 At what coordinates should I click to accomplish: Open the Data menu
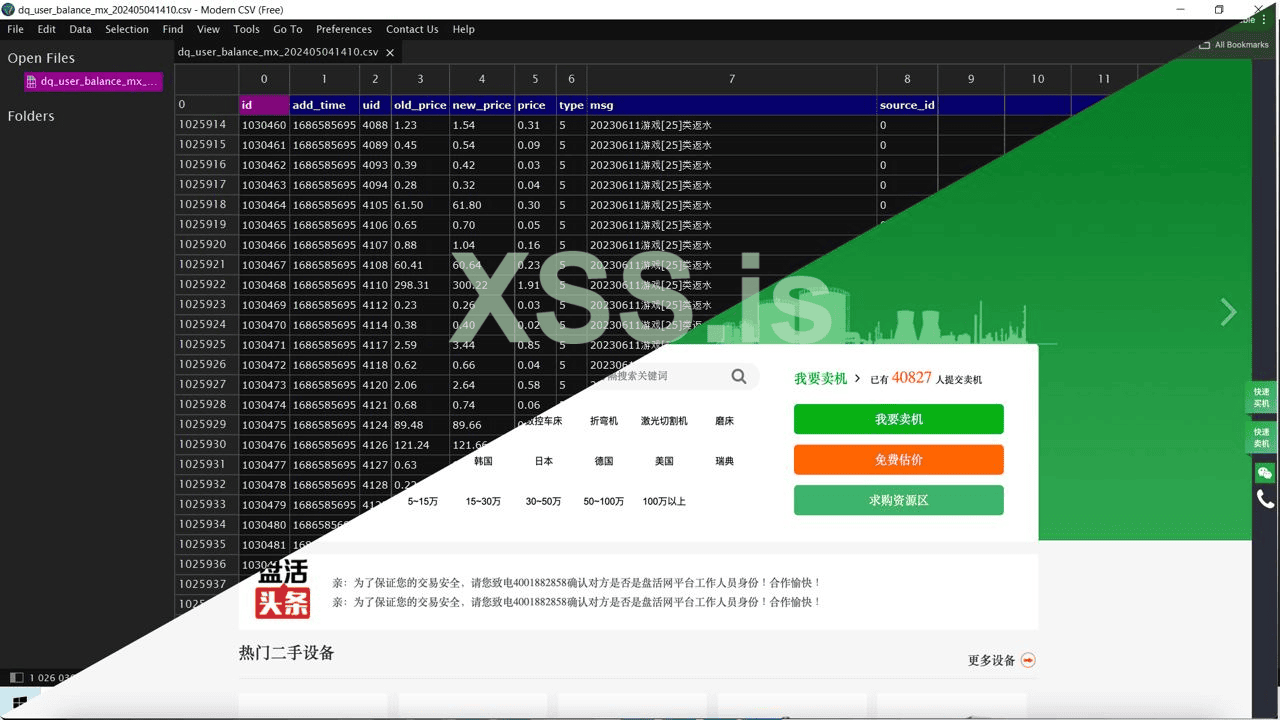(x=81, y=29)
